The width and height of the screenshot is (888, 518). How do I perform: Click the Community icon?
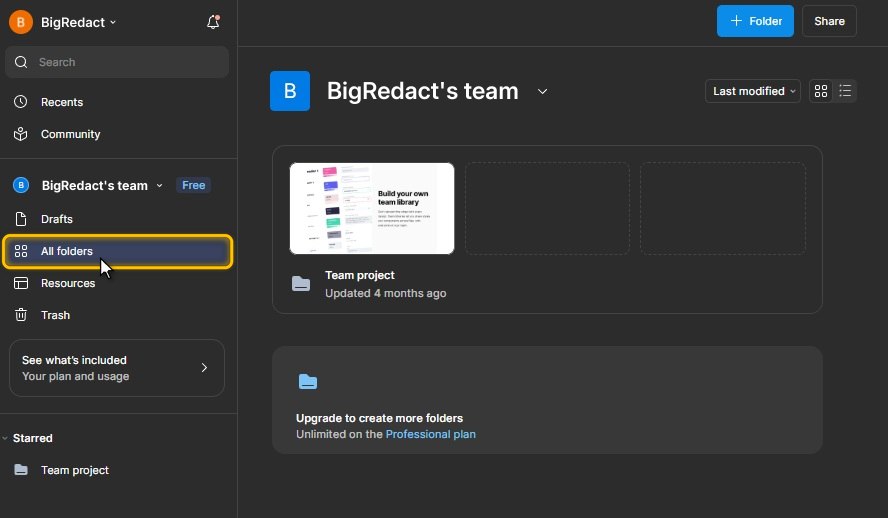coord(21,134)
